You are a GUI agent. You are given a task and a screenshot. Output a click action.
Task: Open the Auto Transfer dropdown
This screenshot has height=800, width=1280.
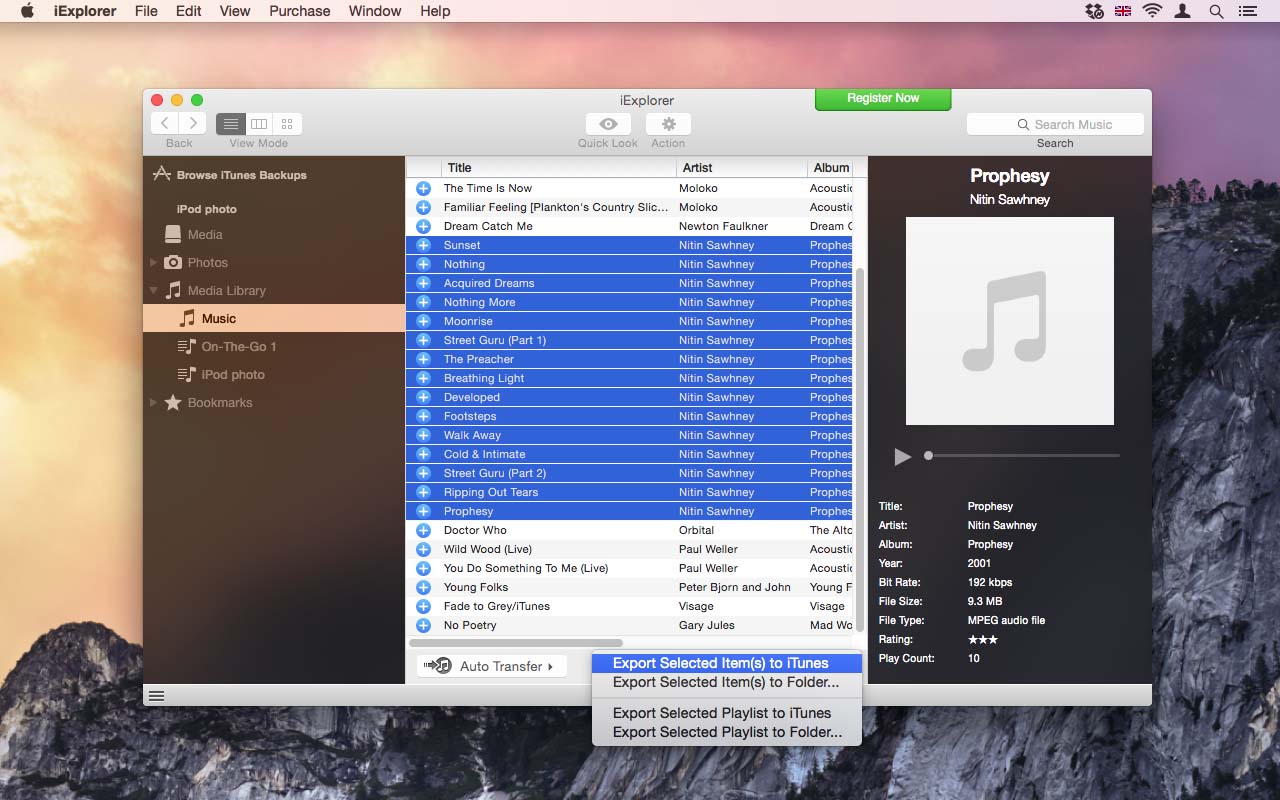tap(492, 666)
